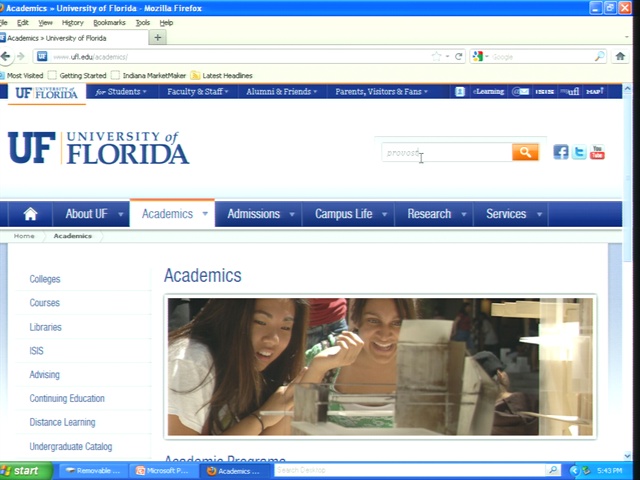The image size is (640, 480).
Task: Open the Tools menu
Action: 142,23
